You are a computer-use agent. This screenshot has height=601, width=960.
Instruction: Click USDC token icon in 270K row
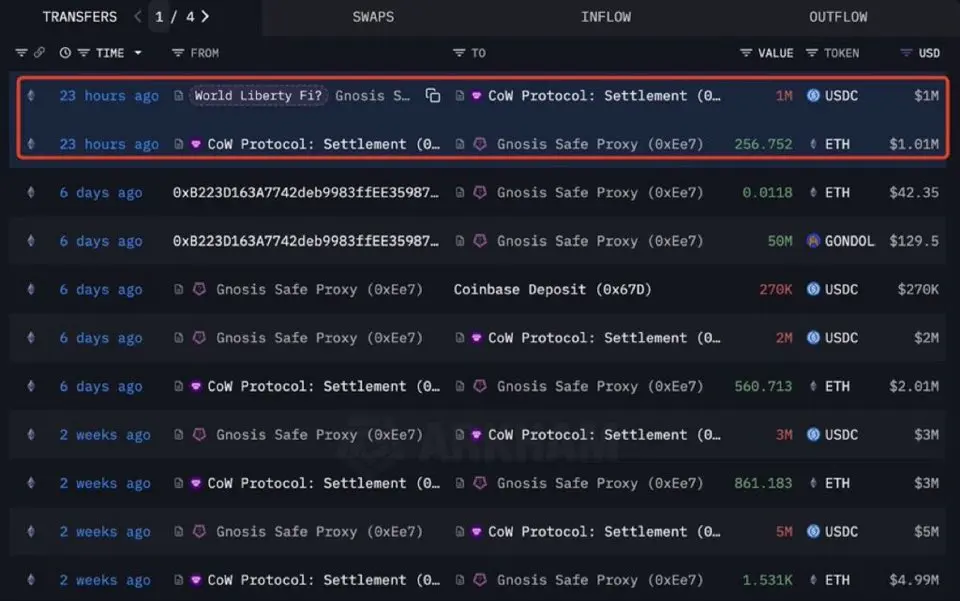tap(813, 289)
